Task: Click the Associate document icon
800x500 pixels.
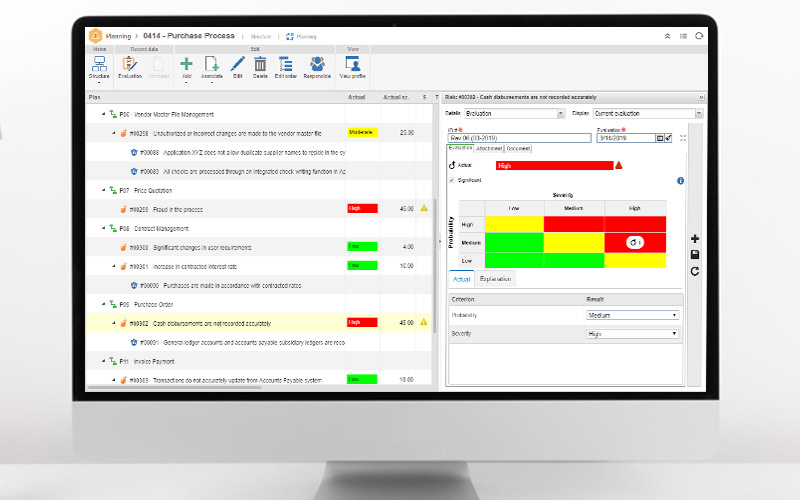Action: point(212,65)
